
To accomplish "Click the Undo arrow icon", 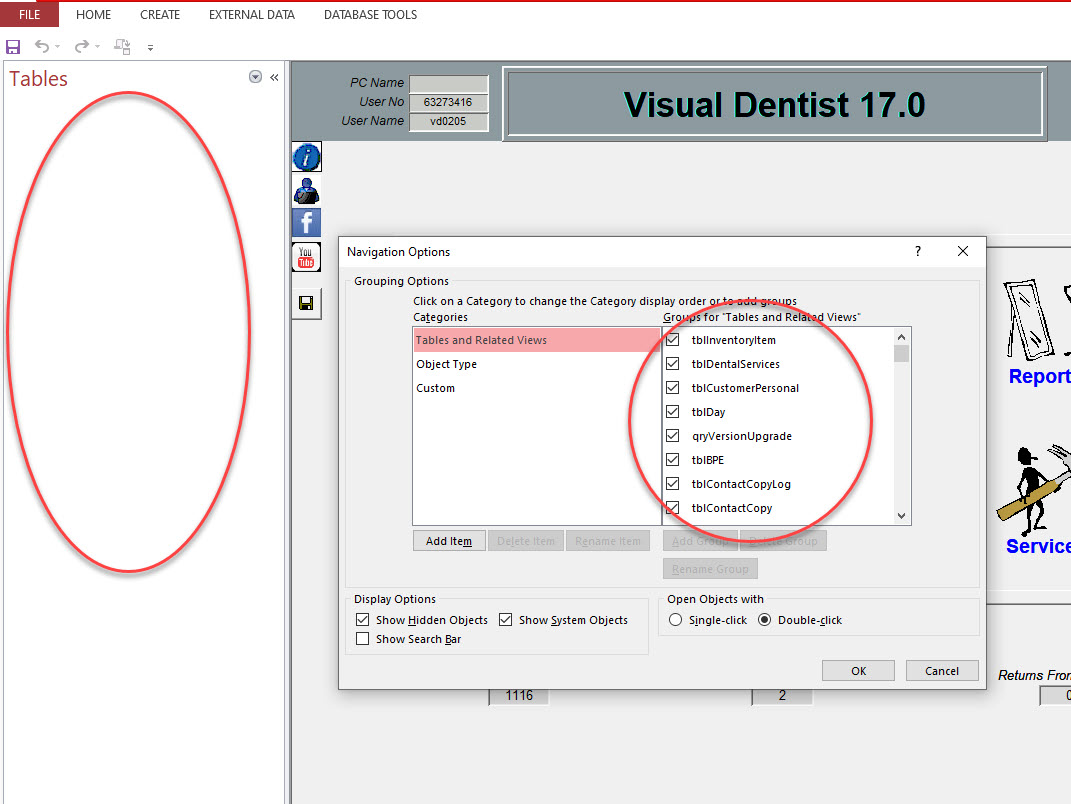I will 42,46.
